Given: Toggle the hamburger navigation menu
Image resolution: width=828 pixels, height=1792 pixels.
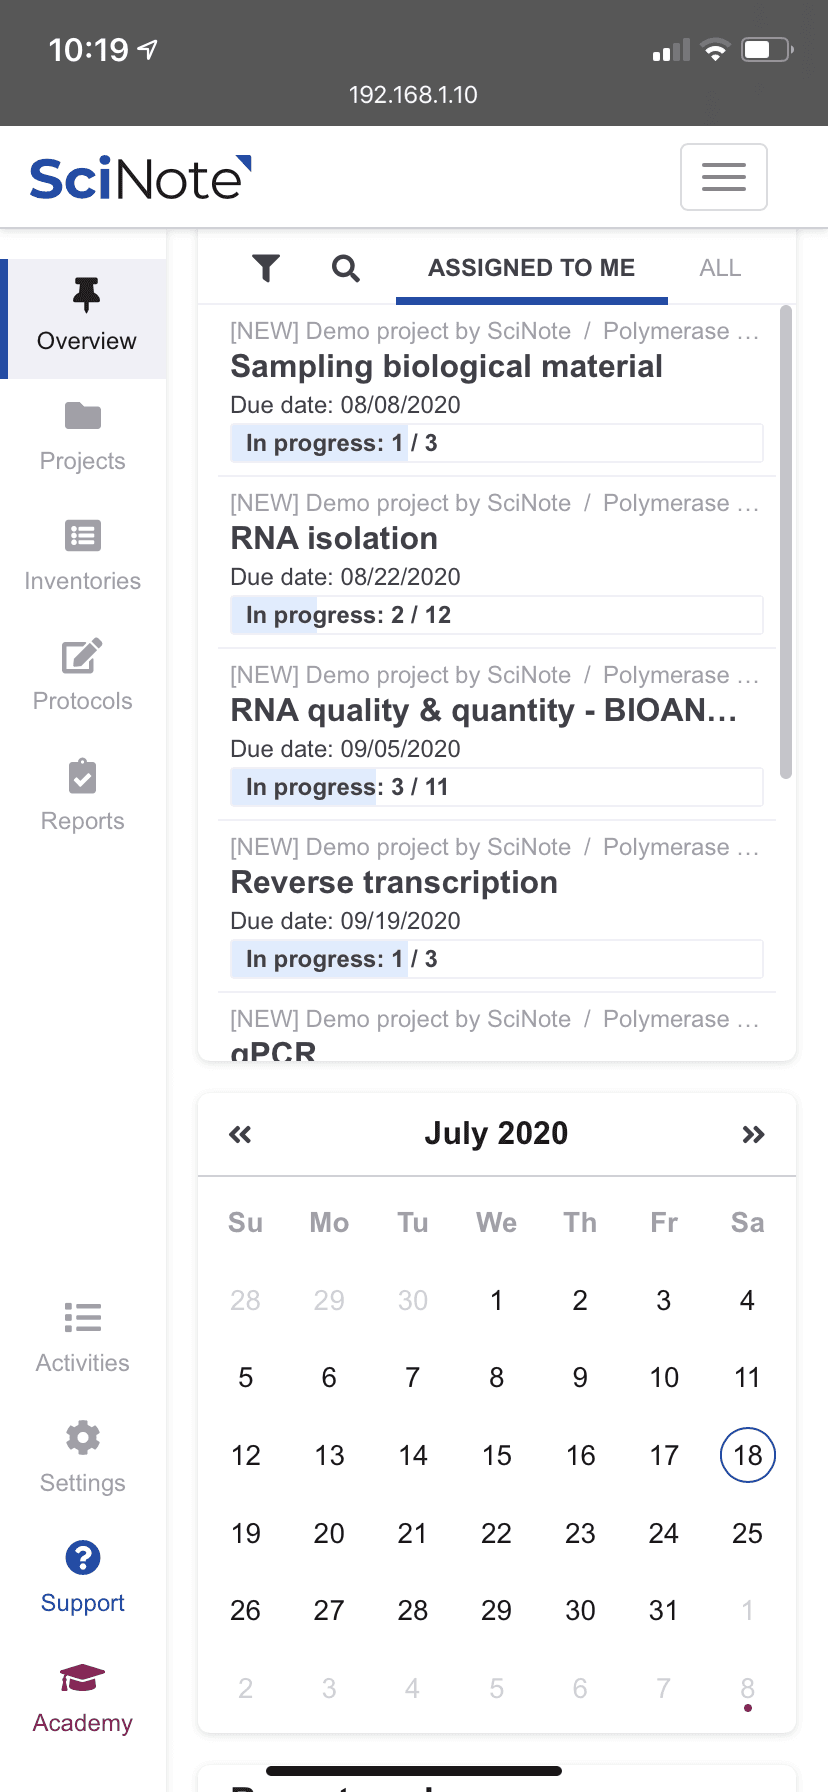Looking at the screenshot, I should [x=724, y=177].
